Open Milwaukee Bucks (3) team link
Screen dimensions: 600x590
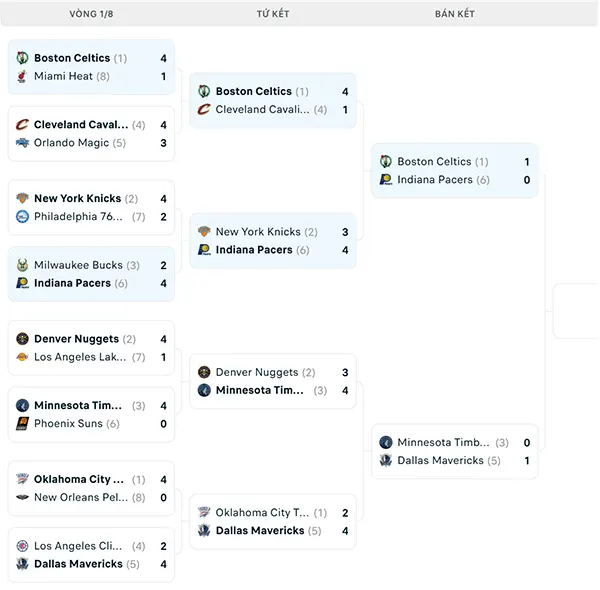pyautogui.click(x=86, y=265)
